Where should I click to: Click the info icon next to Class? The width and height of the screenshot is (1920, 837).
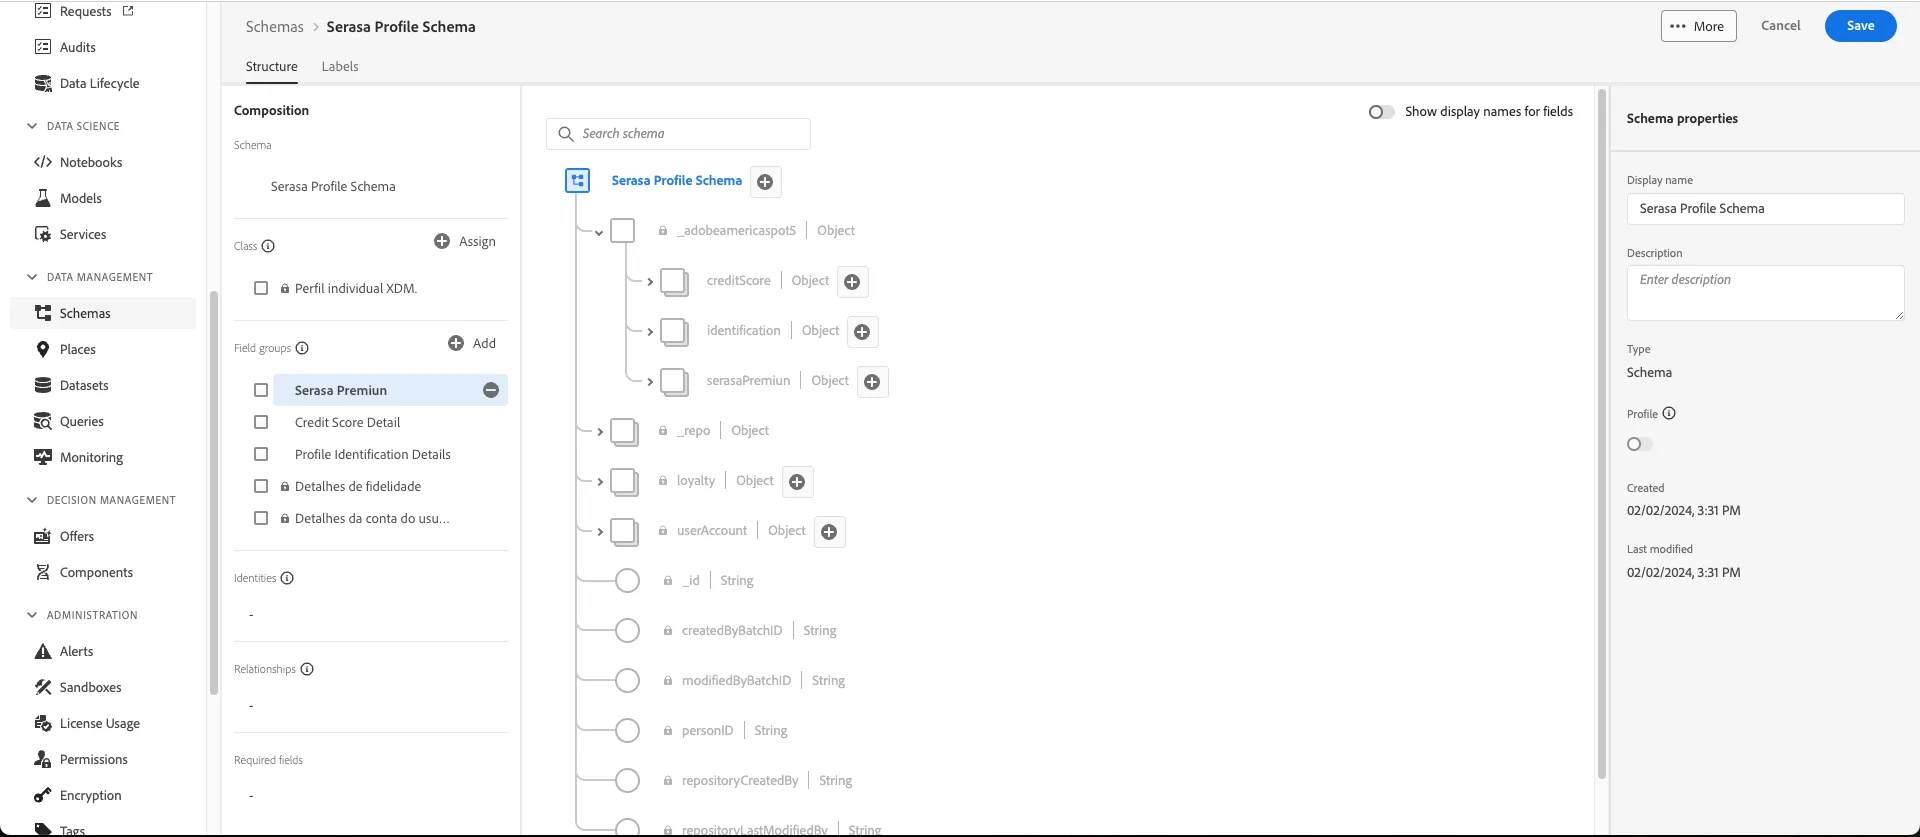point(268,246)
